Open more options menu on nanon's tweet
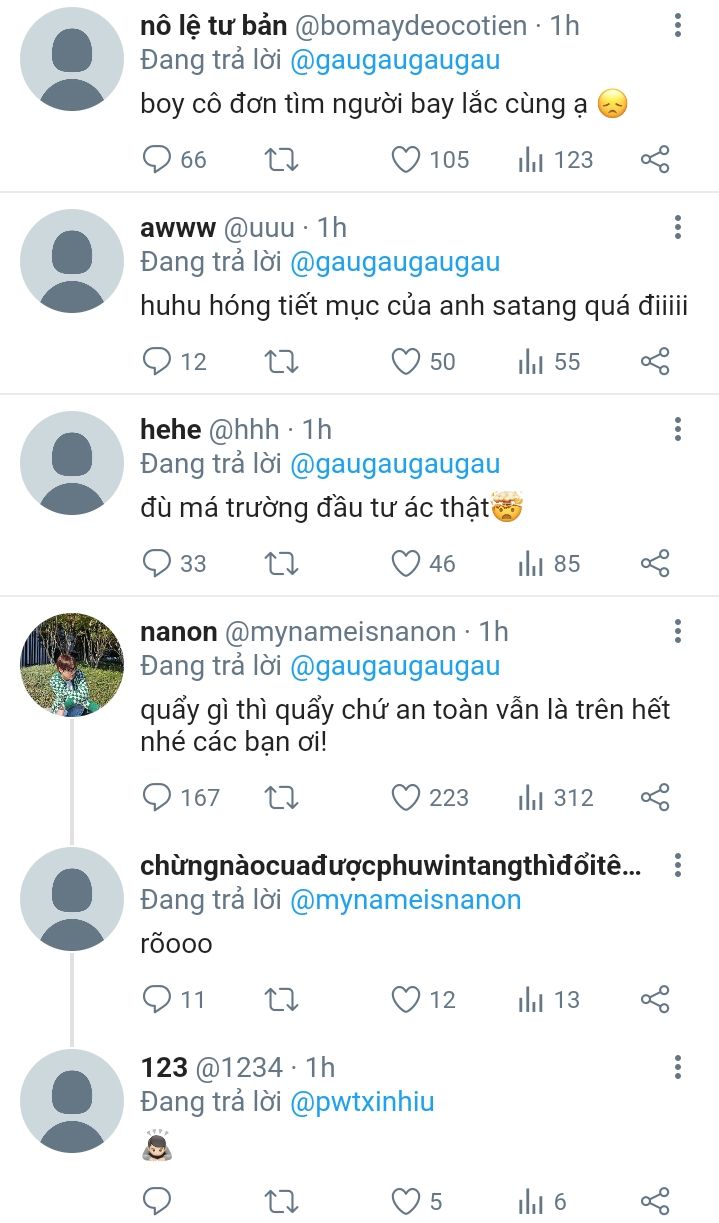Image resolution: width=719 pixels, height=1223 pixels. pos(678,632)
